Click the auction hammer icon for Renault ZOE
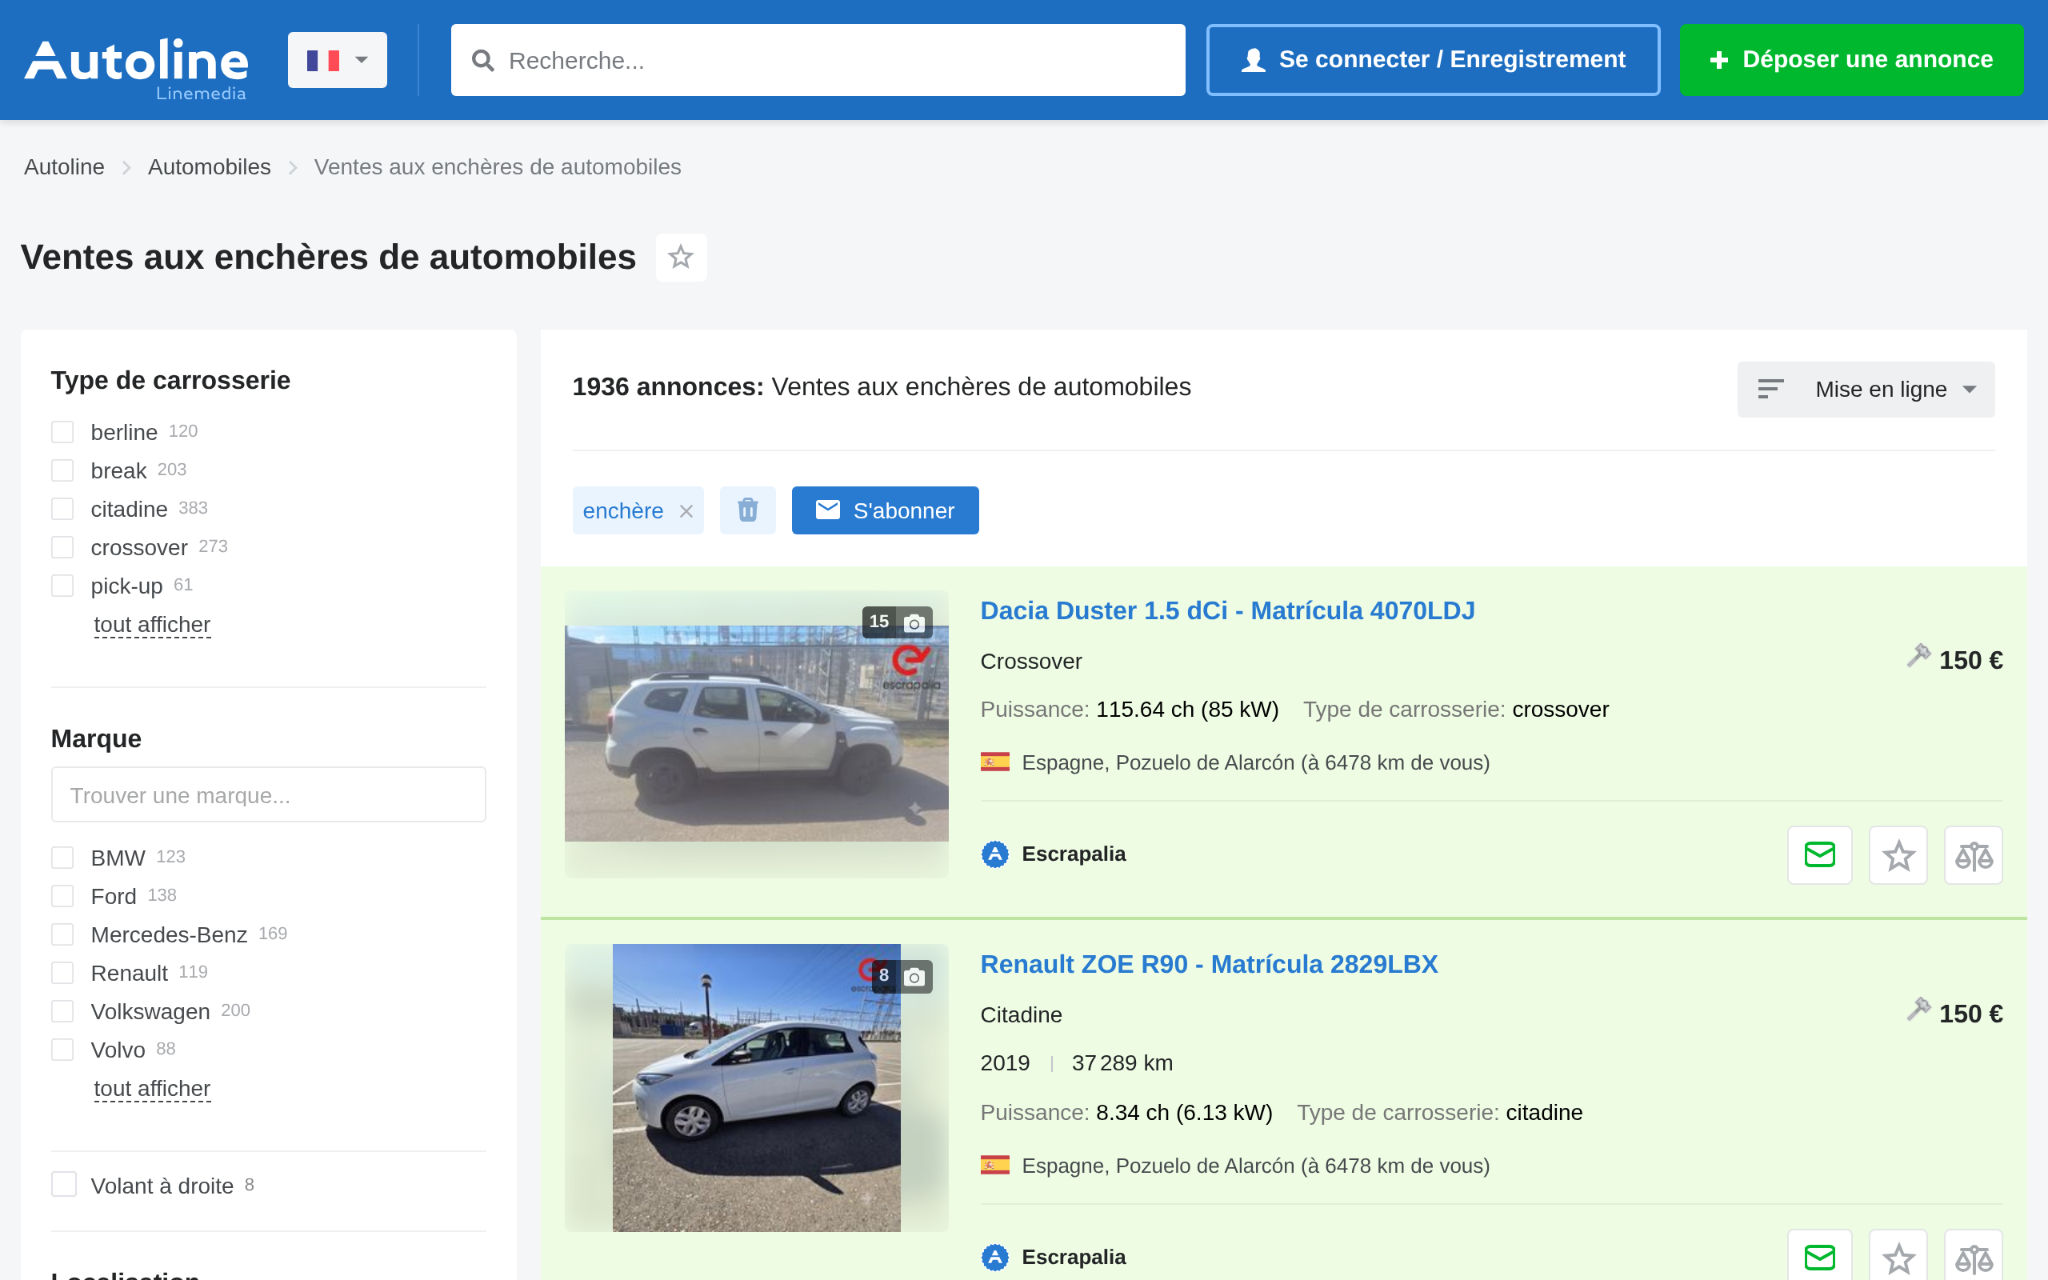The height and width of the screenshot is (1280, 2048). point(1918,1010)
